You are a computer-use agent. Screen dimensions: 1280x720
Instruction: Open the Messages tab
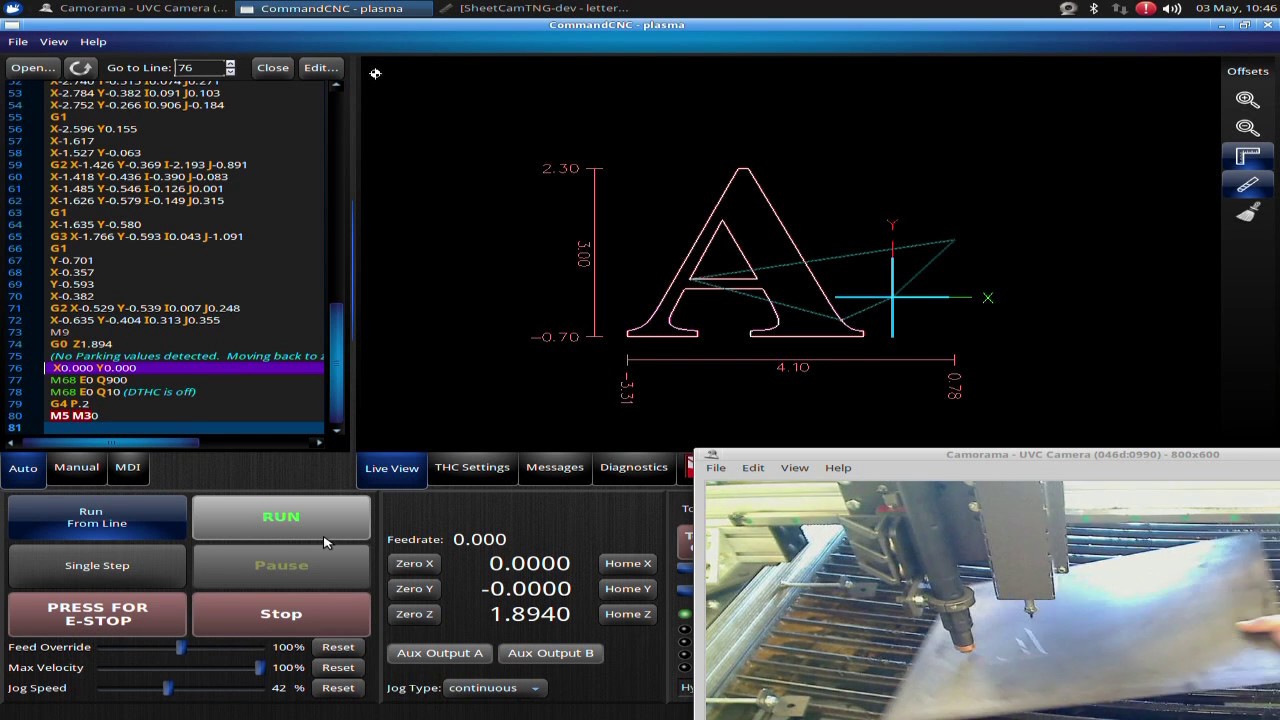pos(555,467)
